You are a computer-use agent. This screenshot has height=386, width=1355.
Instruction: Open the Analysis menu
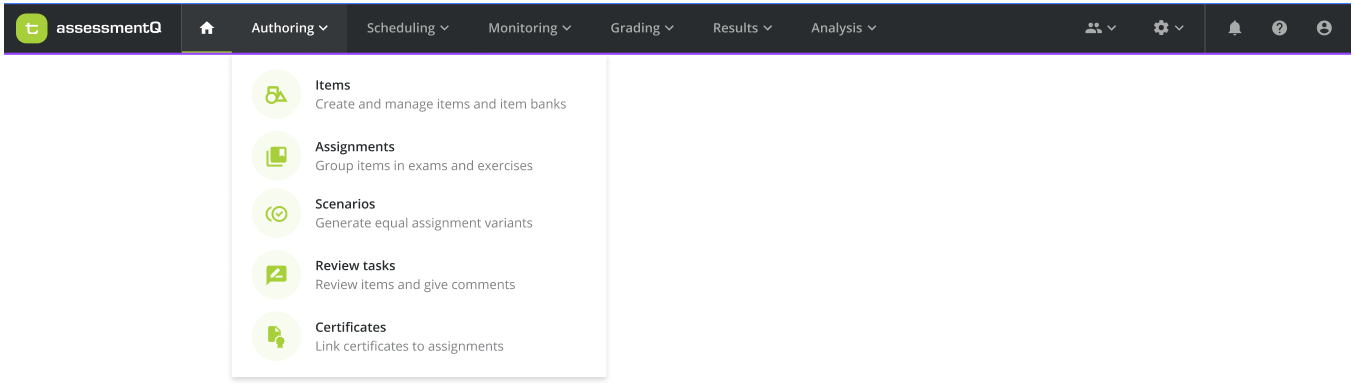point(844,28)
